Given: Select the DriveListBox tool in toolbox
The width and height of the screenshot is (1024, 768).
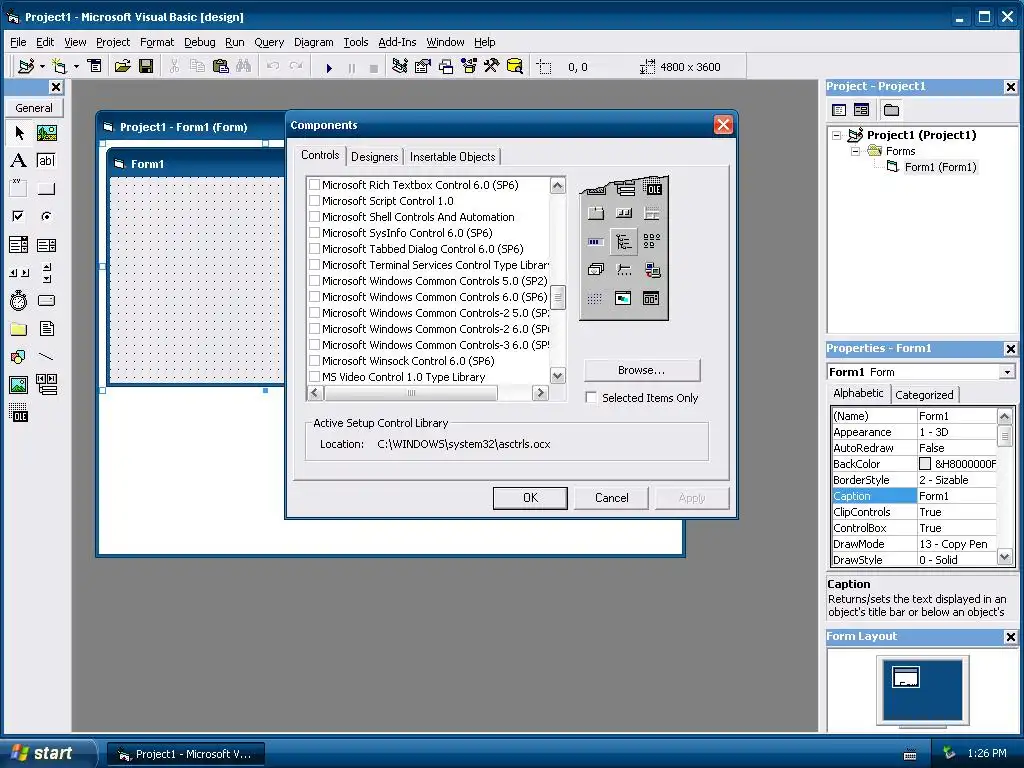Looking at the screenshot, I should tap(46, 300).
